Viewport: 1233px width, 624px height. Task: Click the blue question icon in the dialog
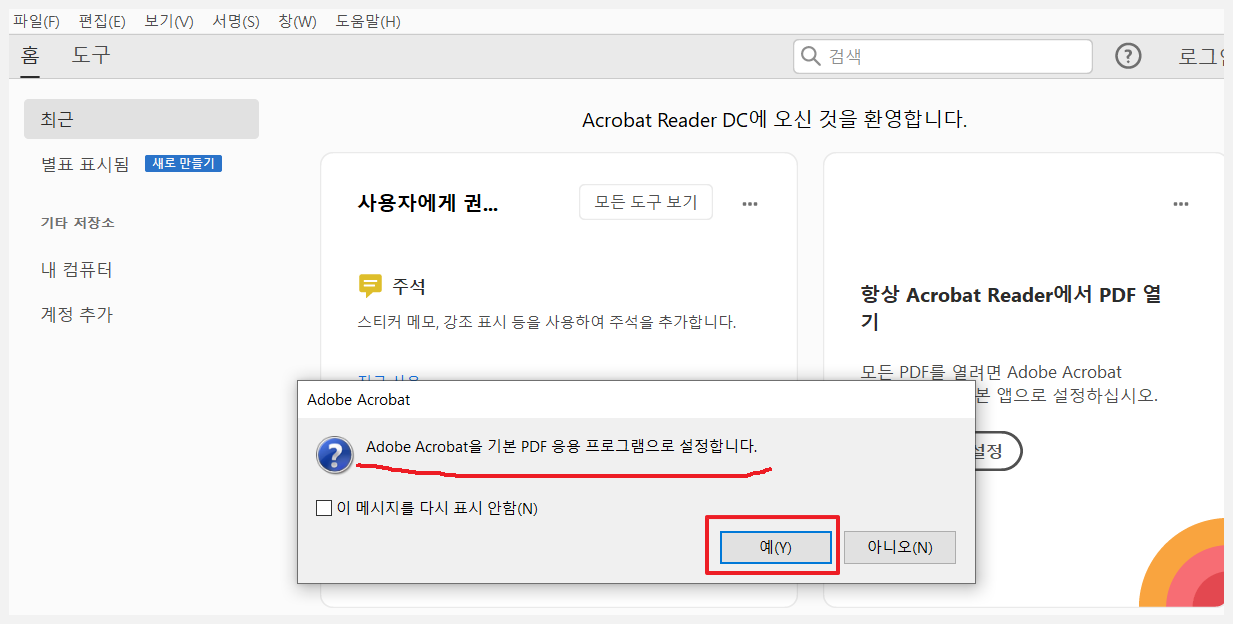coord(334,455)
